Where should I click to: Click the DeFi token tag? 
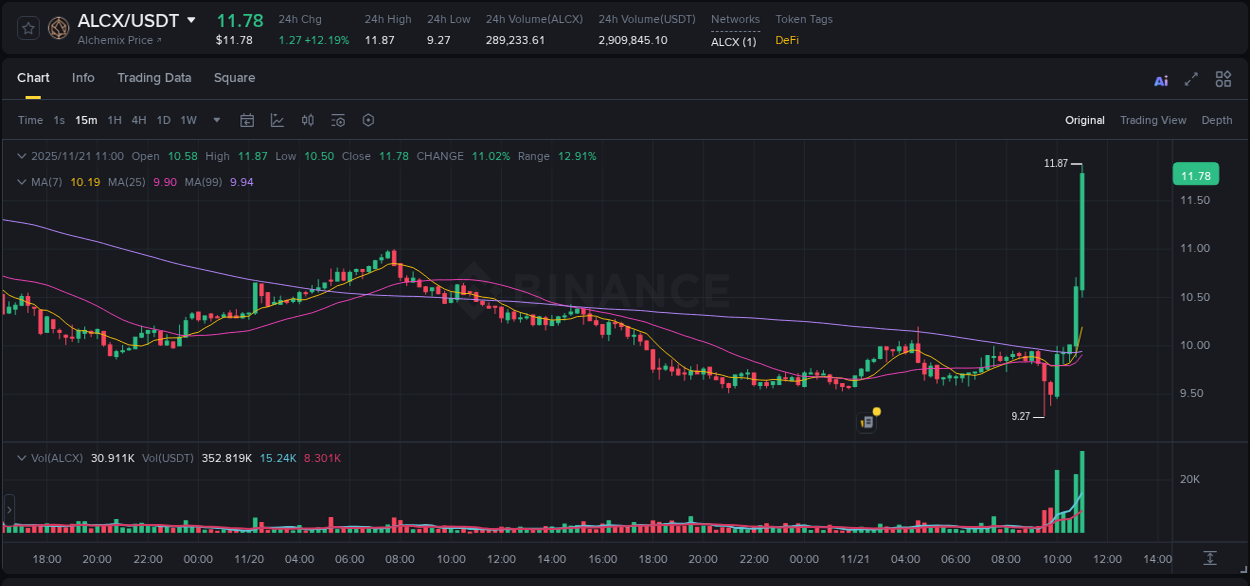[x=789, y=41]
